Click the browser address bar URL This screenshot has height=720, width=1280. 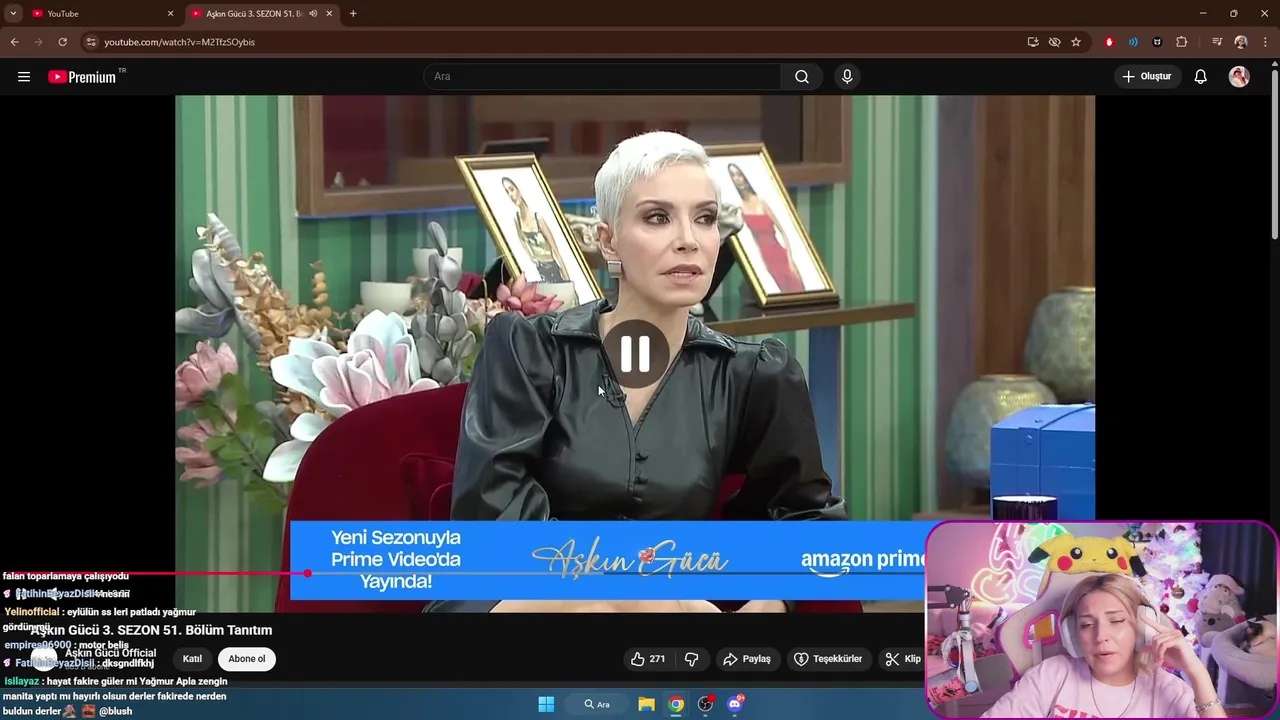[180, 42]
